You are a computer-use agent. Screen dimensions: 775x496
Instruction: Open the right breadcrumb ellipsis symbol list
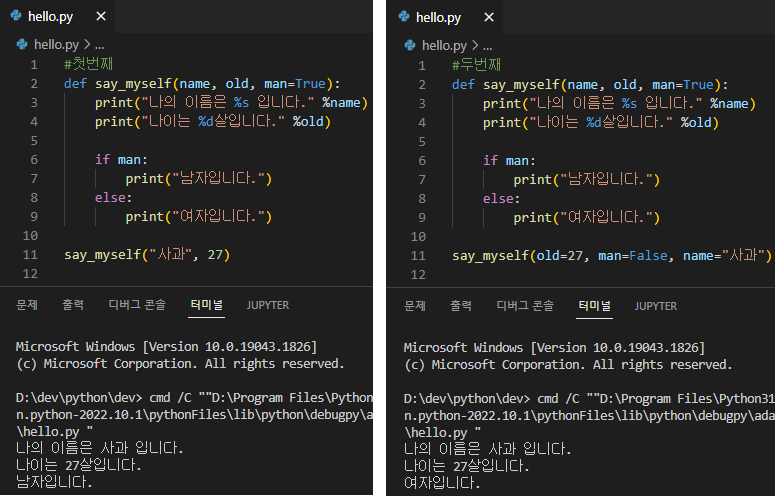[487, 46]
